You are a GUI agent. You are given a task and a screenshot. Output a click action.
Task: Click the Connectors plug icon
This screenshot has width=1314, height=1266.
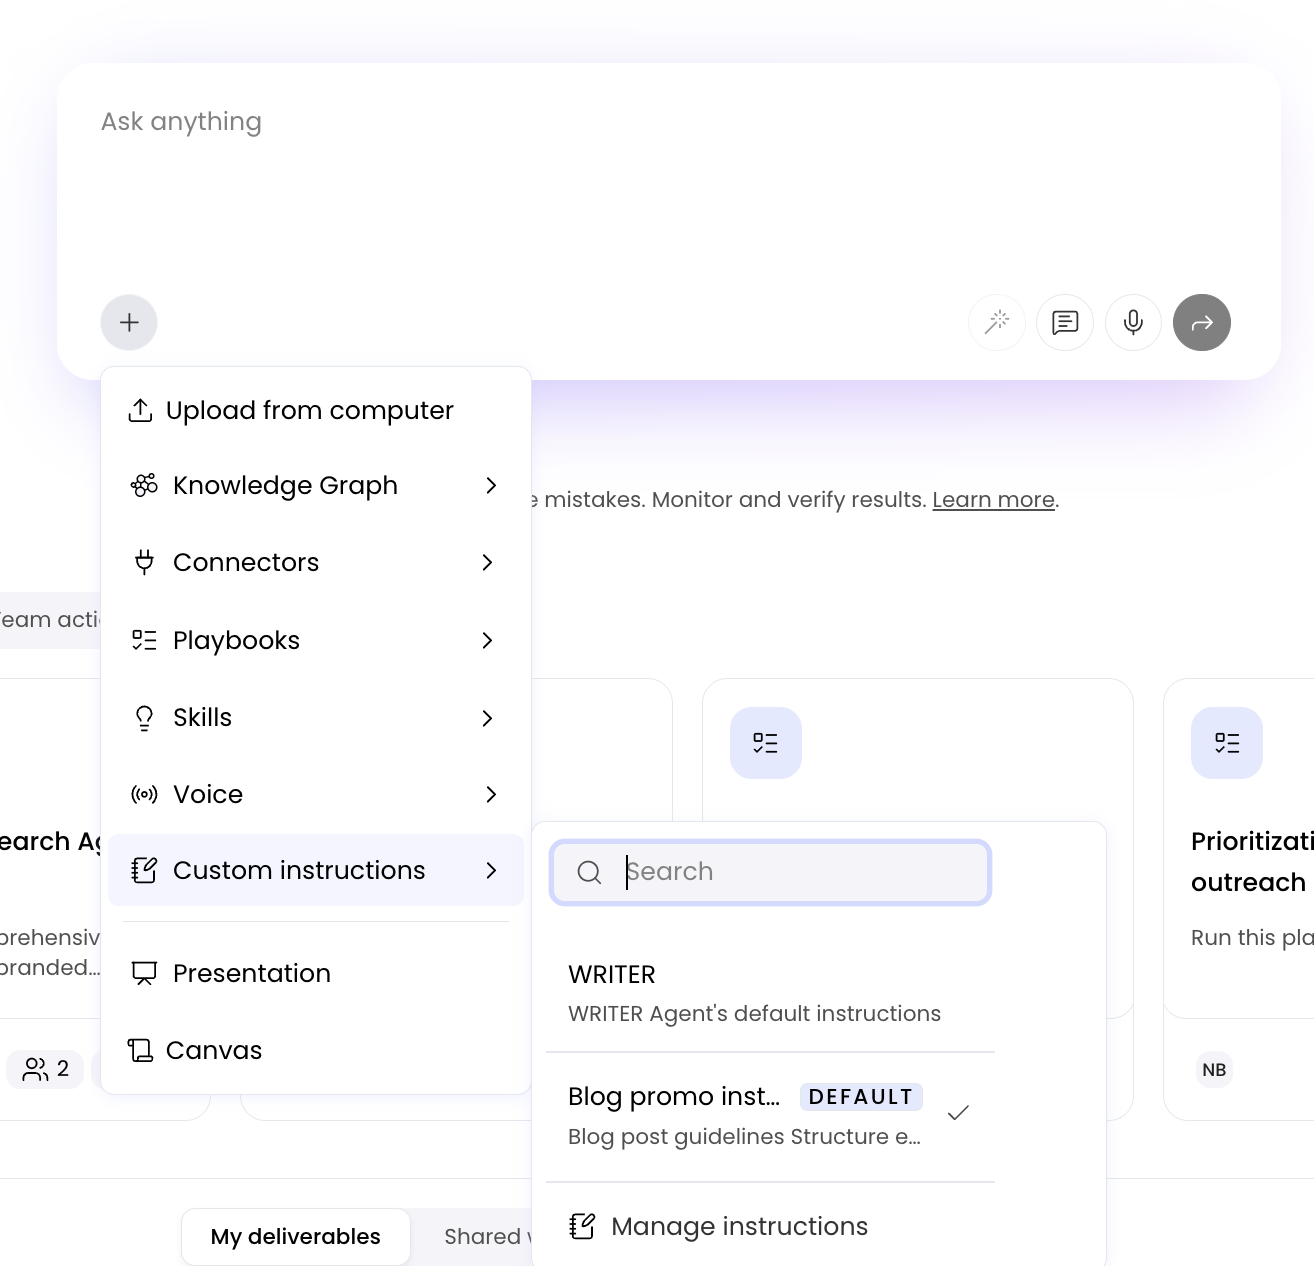(x=144, y=562)
